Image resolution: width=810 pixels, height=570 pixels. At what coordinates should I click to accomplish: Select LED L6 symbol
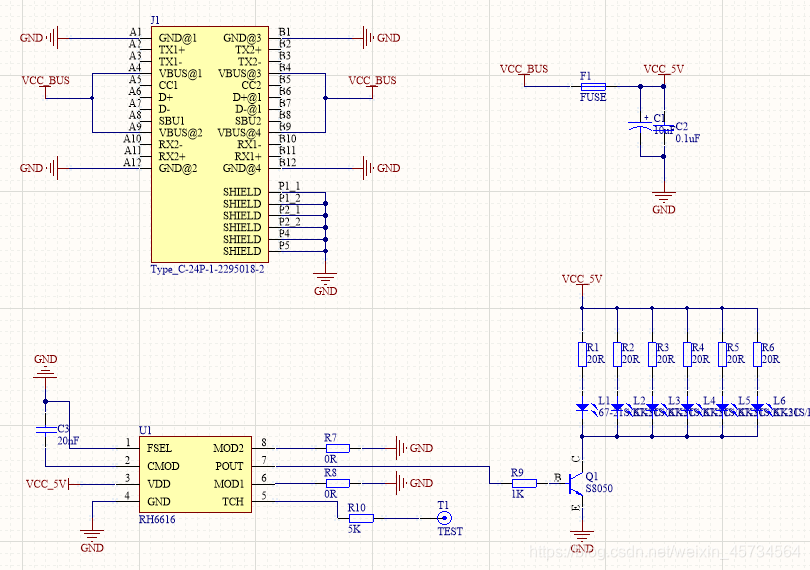tap(759, 408)
